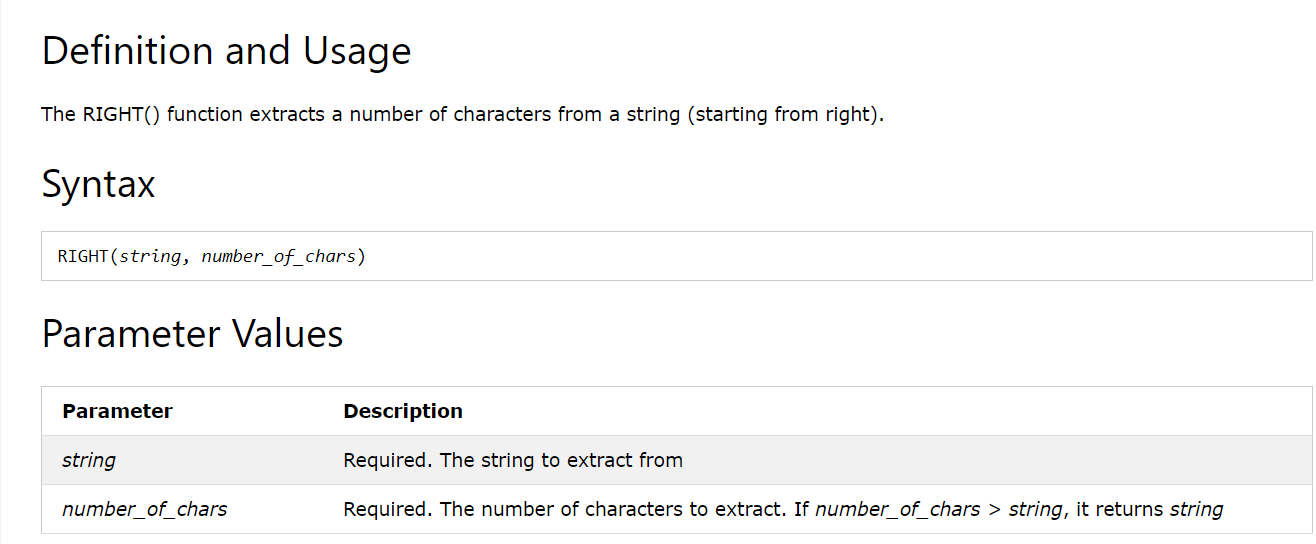Select number_of_chars argument in the syntax code
This screenshot has width=1316, height=544.
pyautogui.click(x=278, y=257)
